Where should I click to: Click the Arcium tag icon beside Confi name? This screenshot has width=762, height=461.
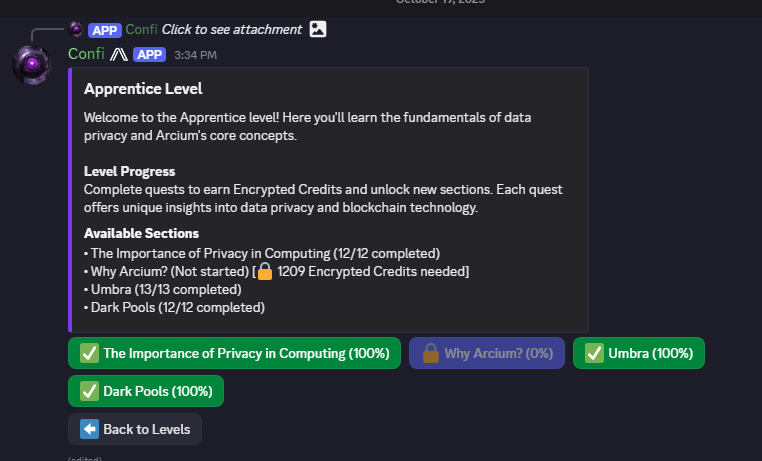click(119, 54)
